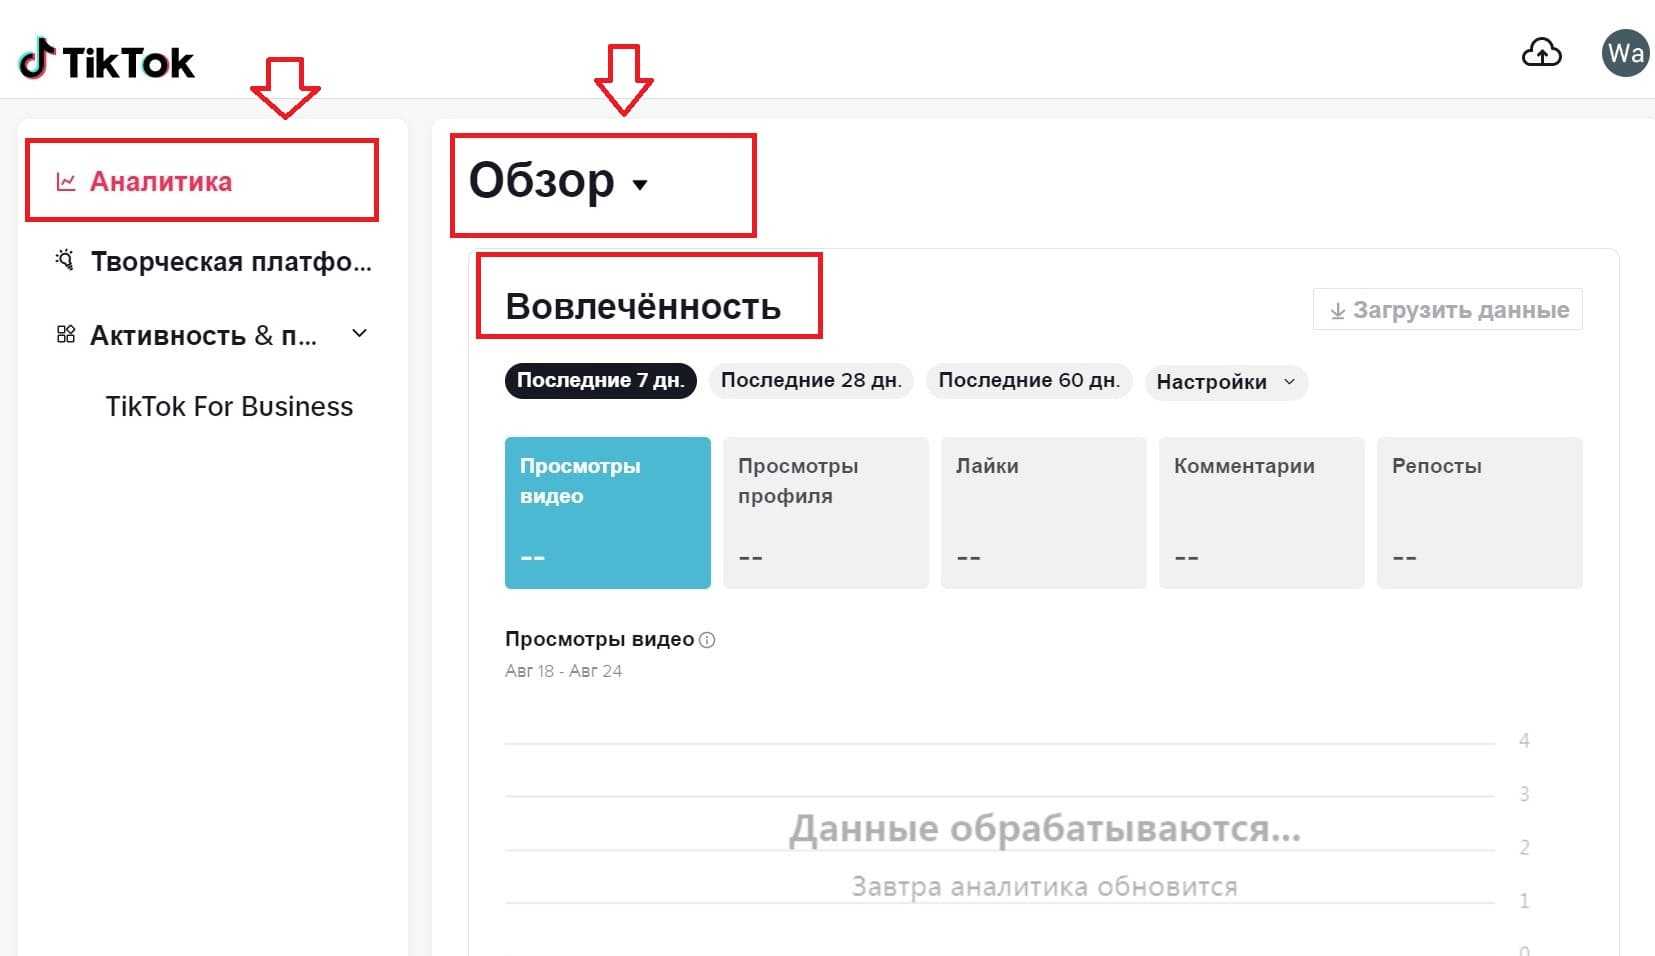Switch to the Комментарии metric tab
Screen dimensions: 1655x956
[1261, 512]
